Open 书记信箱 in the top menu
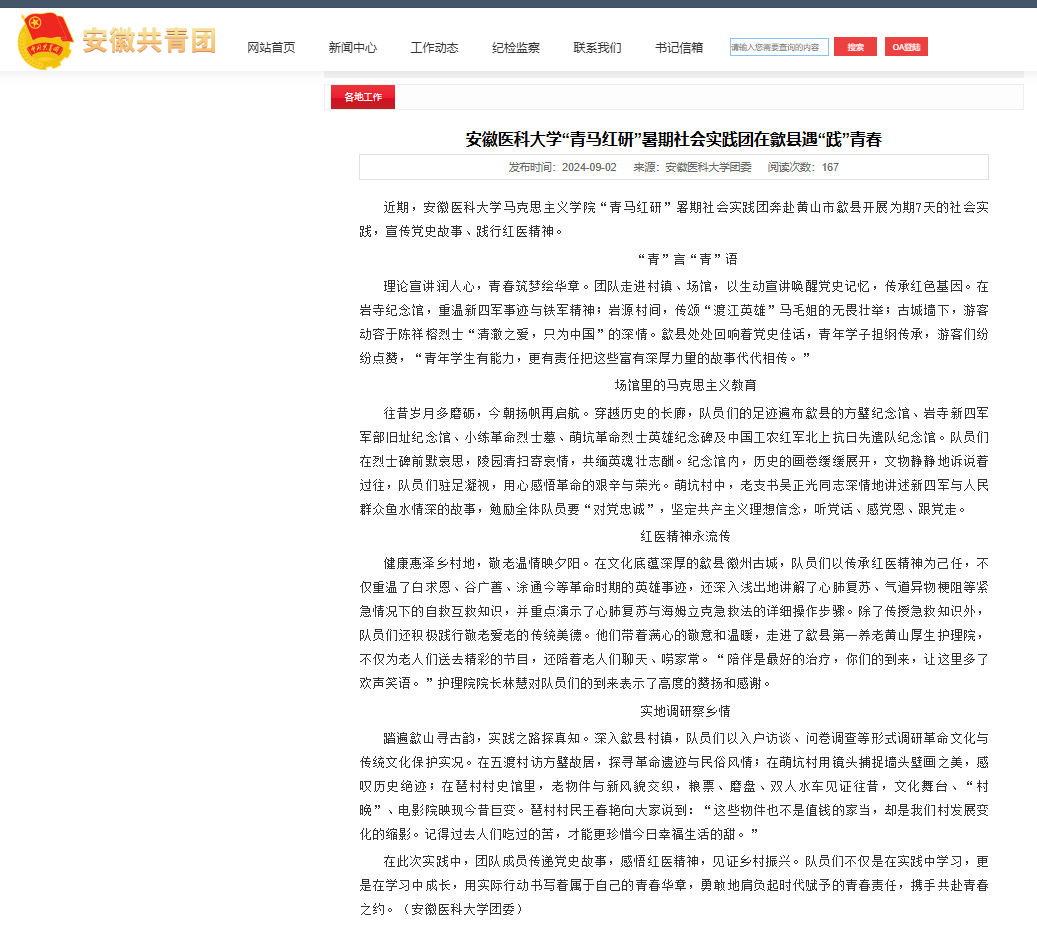Screen dimensions: 1037x932 [x=679, y=47]
